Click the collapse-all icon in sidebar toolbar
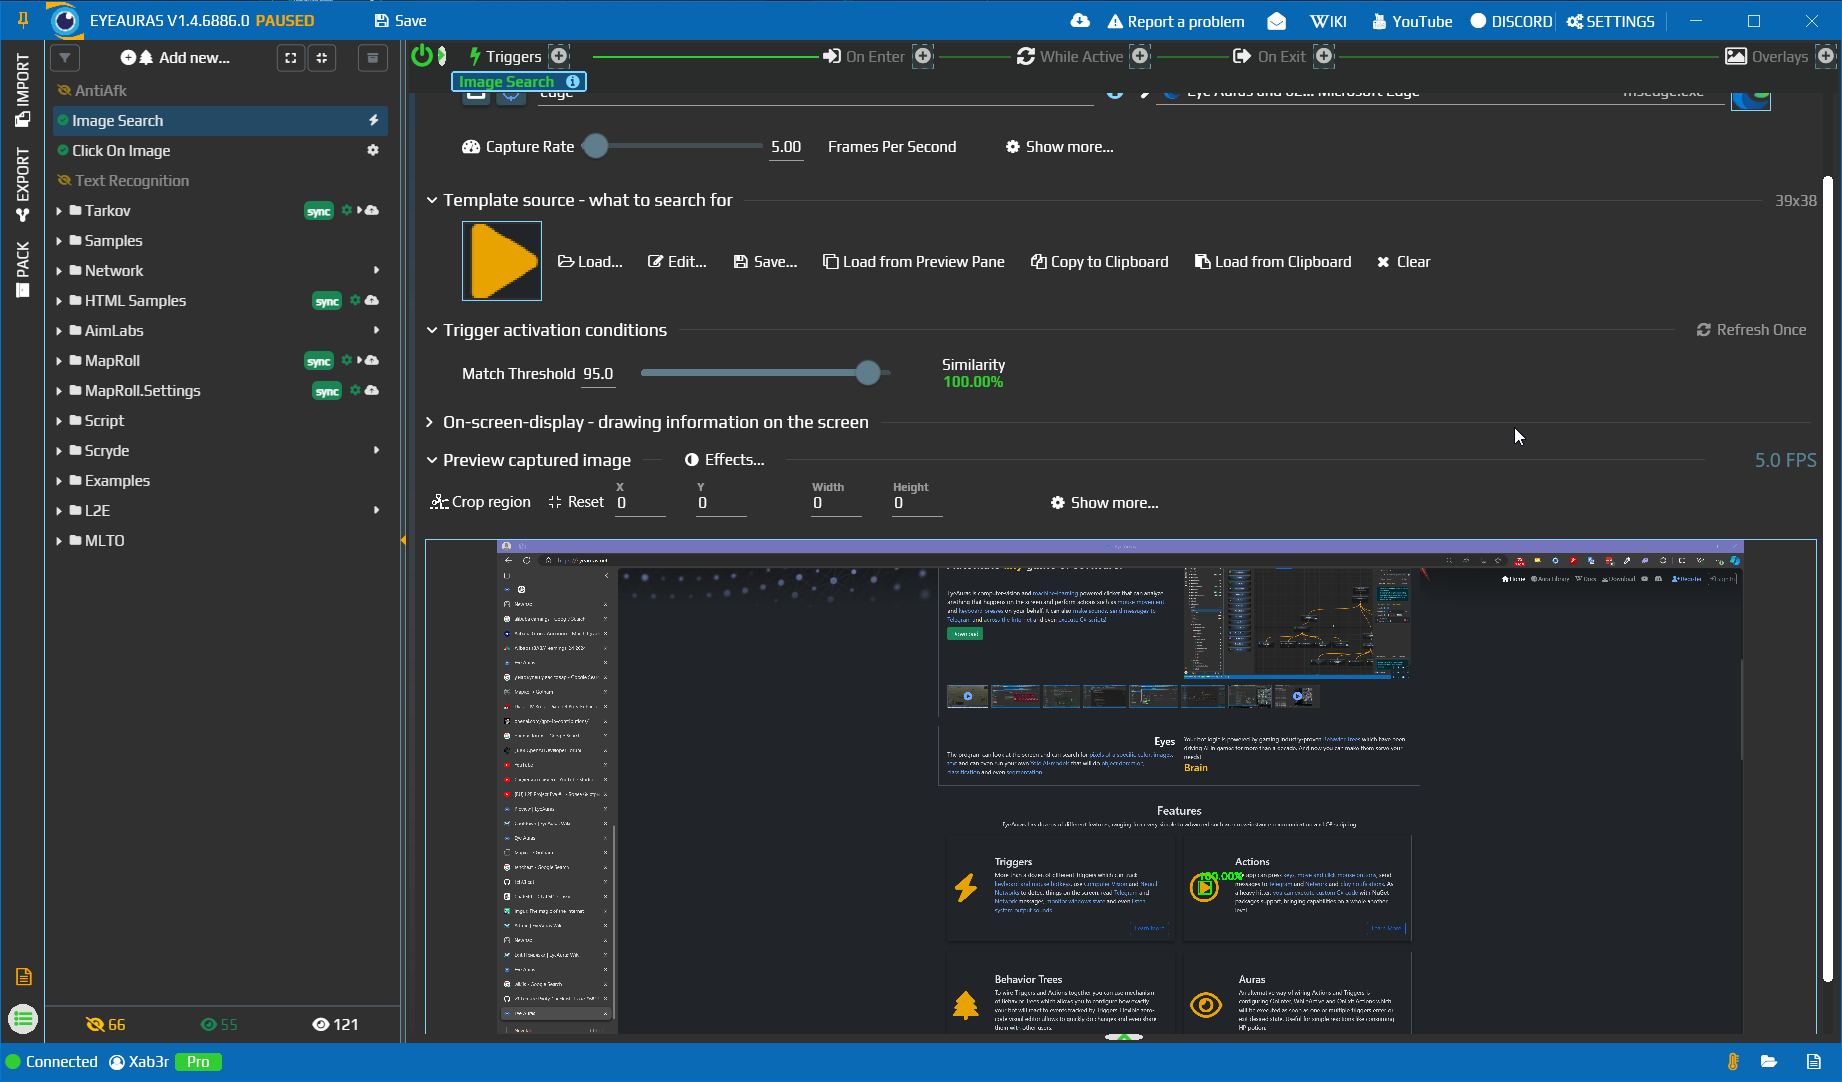This screenshot has width=1842, height=1082. coord(322,58)
